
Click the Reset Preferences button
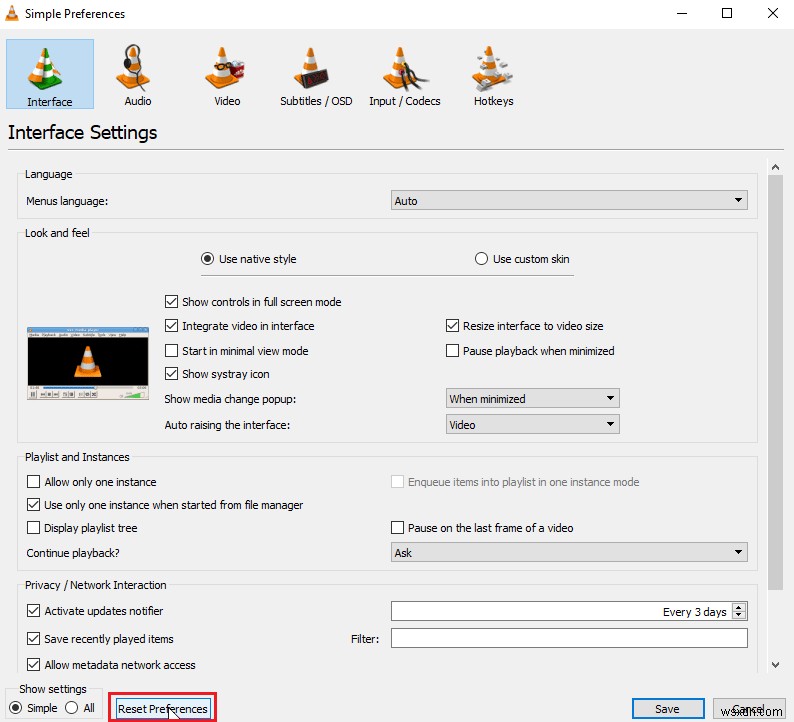tap(163, 708)
